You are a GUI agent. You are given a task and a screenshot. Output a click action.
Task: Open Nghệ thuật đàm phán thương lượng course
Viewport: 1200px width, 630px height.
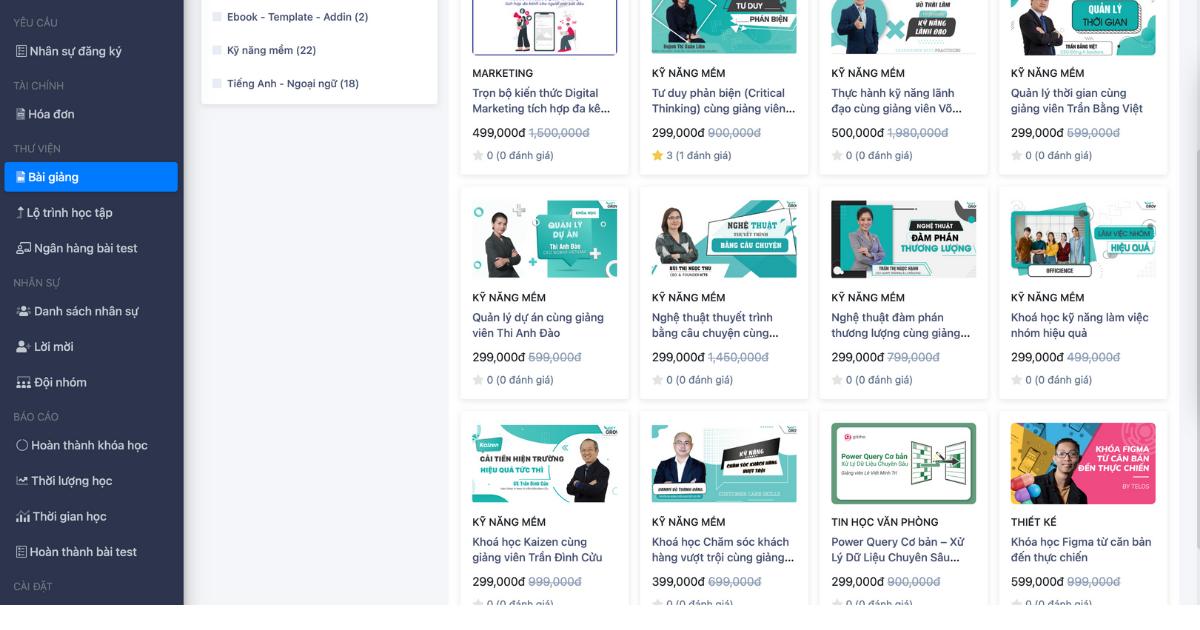[x=901, y=325]
